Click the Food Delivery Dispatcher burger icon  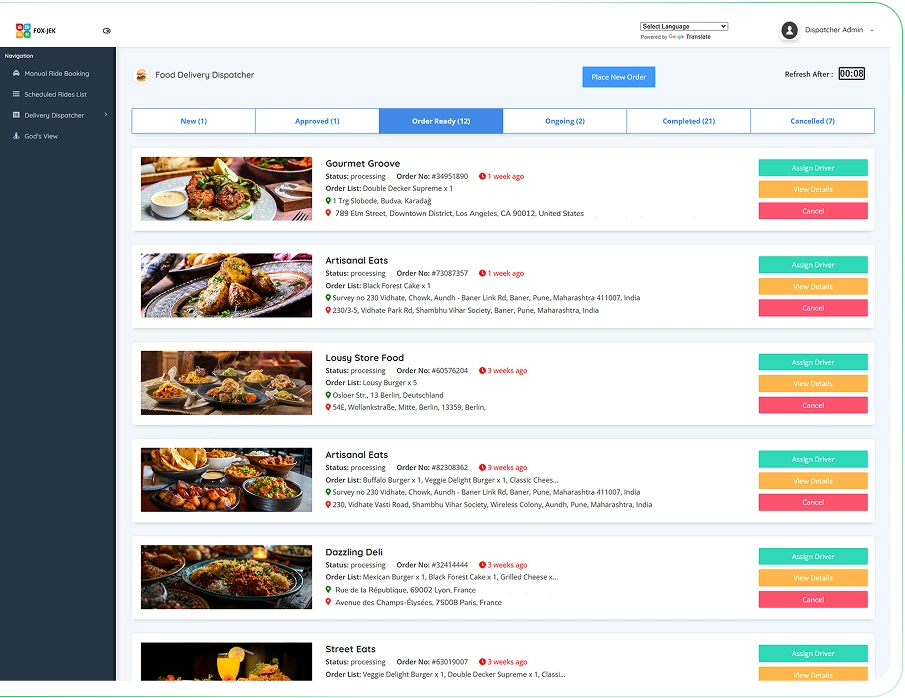pos(141,75)
